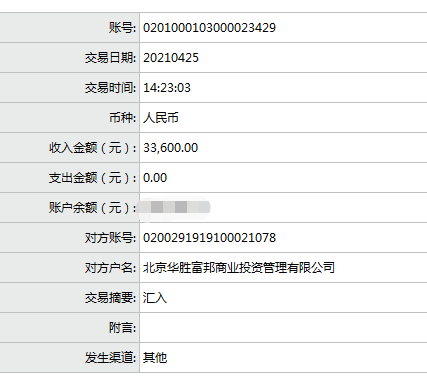Click the empty 附言 remarks cell
The height and width of the screenshot is (386, 427).
pos(283,328)
